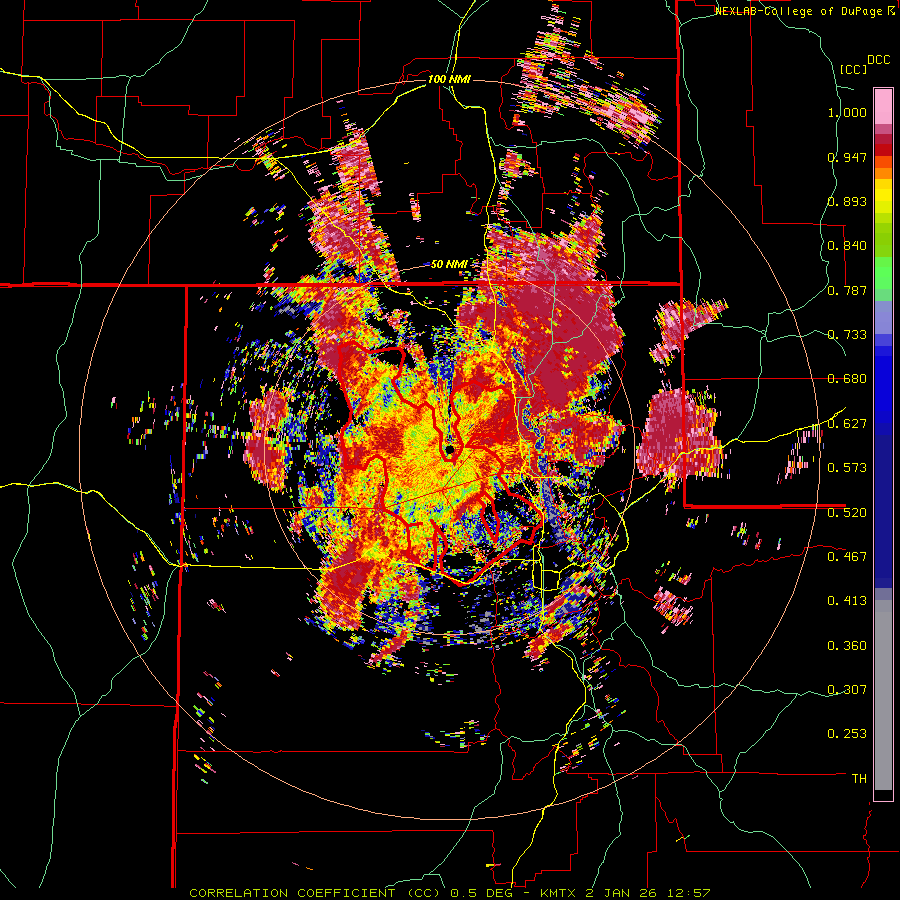
Task: Select the 0.840 legend value
Action: (847, 246)
